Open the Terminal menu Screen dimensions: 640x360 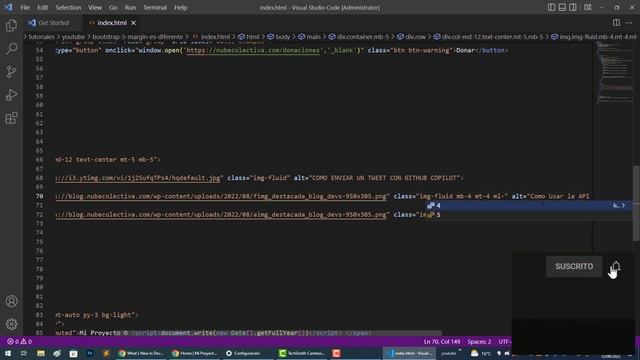[155, 7]
